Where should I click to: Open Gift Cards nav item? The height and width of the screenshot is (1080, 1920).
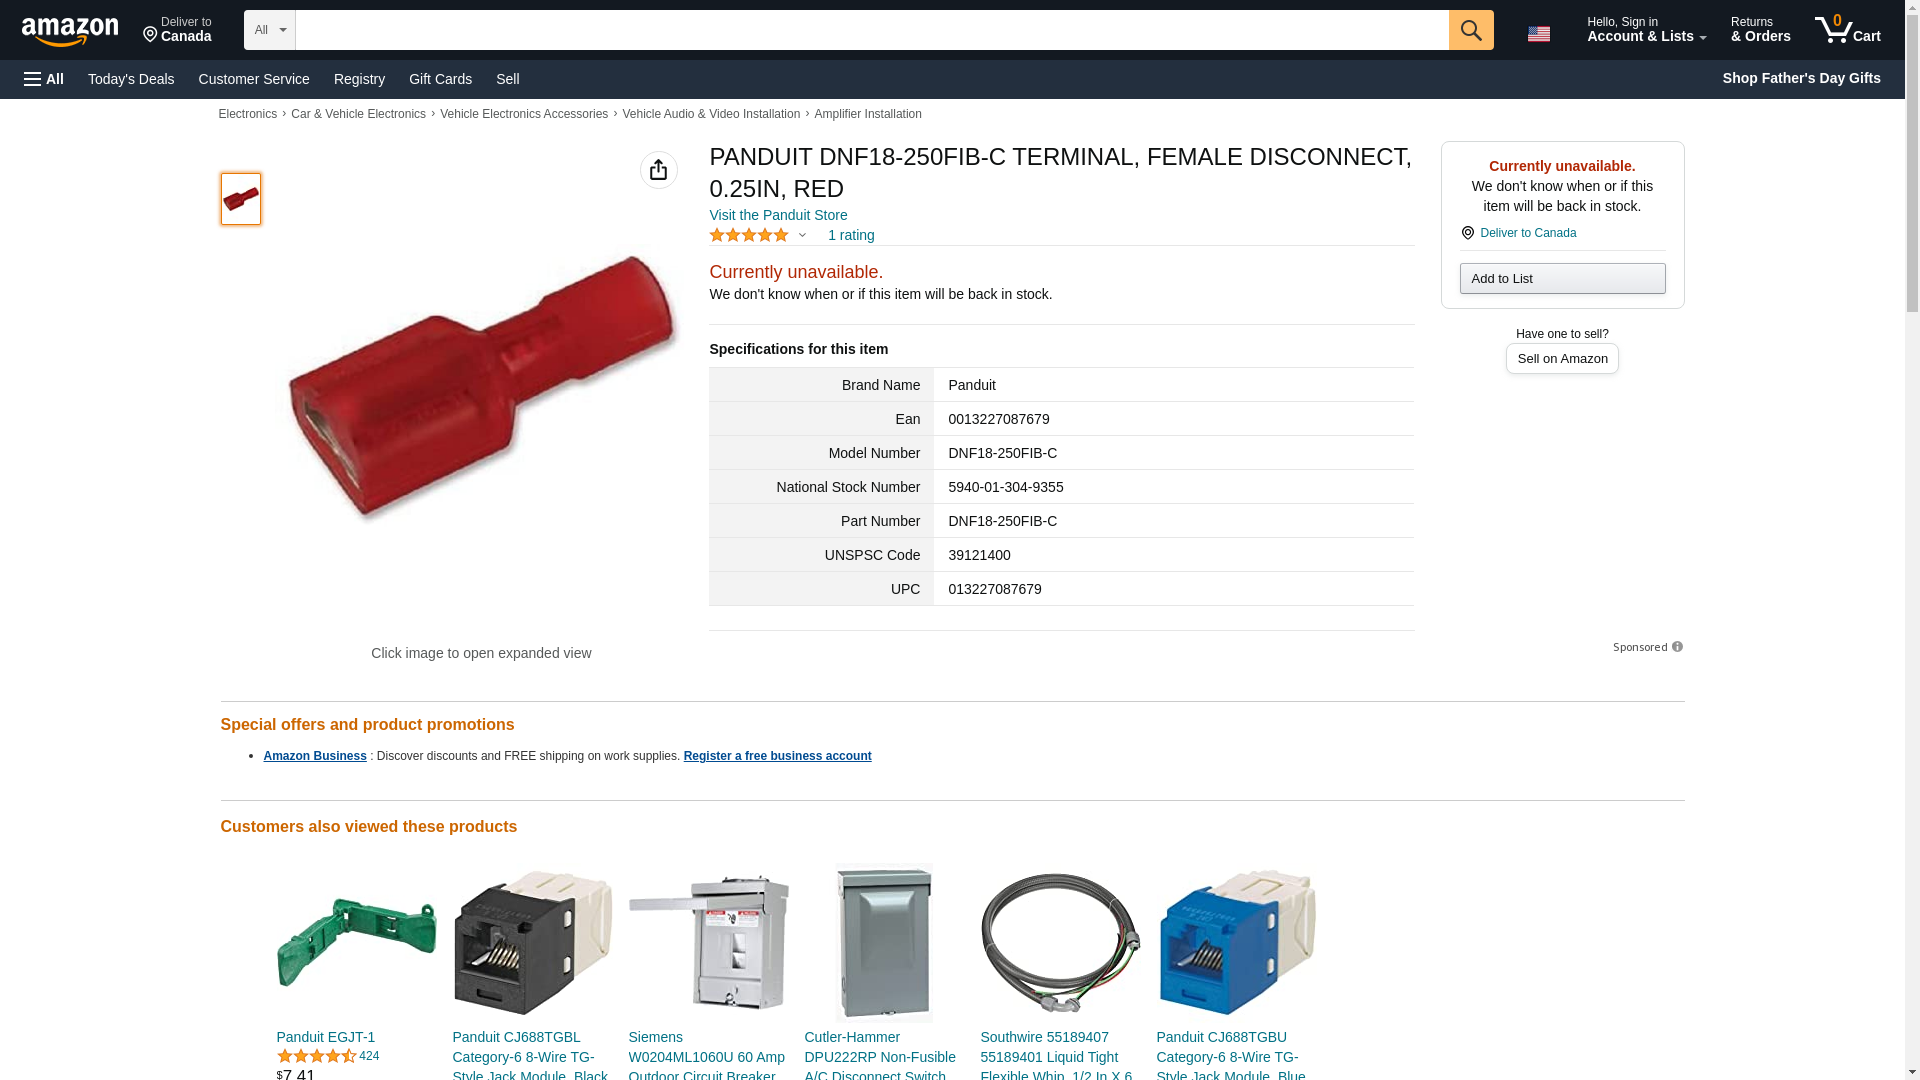440,79
